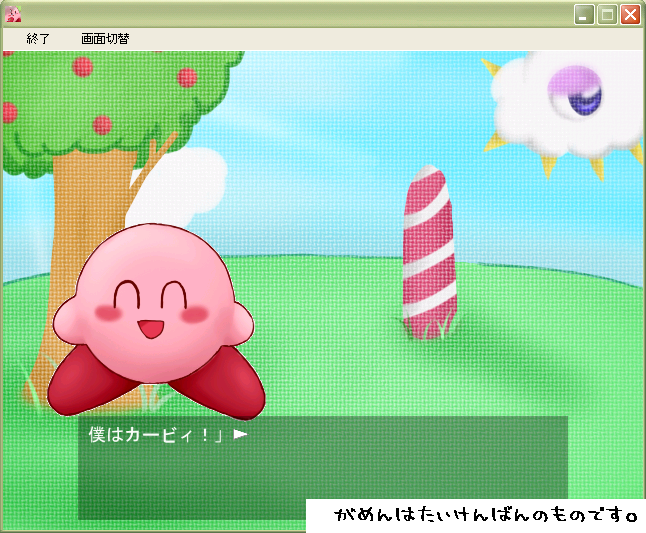Open the 画面切替 menu
The width and height of the screenshot is (646, 533).
pos(105,39)
